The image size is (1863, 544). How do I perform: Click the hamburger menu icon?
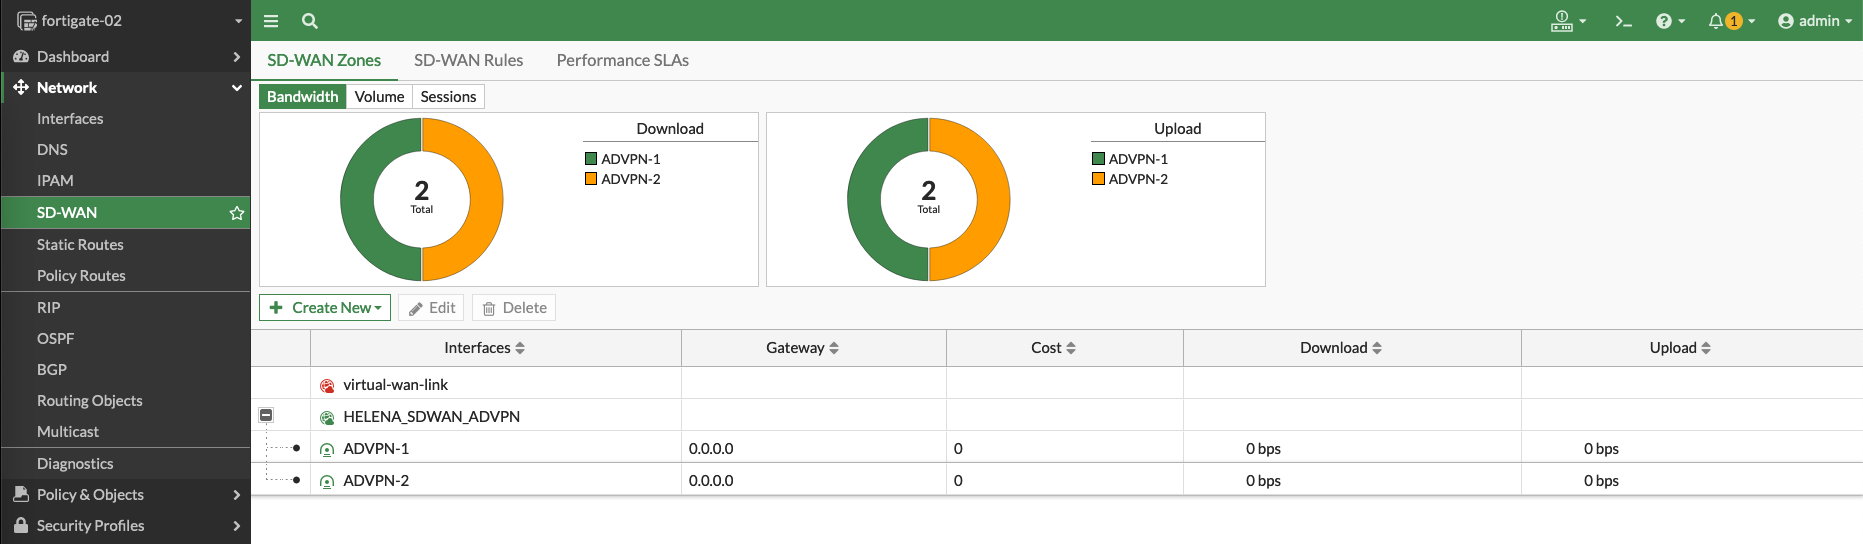pyautogui.click(x=271, y=21)
